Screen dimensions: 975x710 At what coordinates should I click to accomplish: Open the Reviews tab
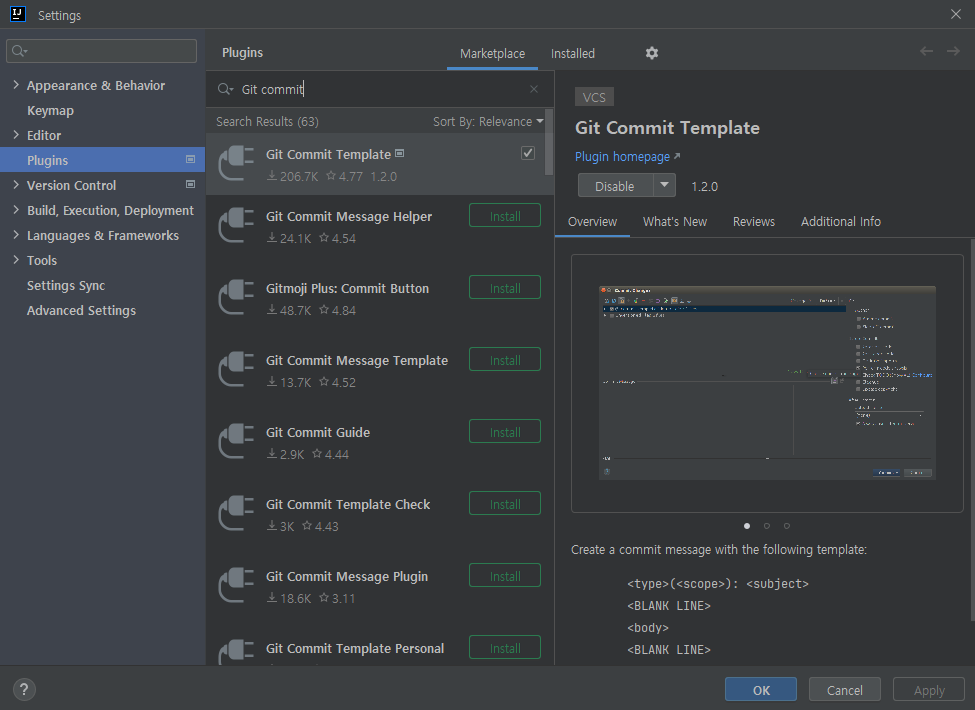point(754,222)
